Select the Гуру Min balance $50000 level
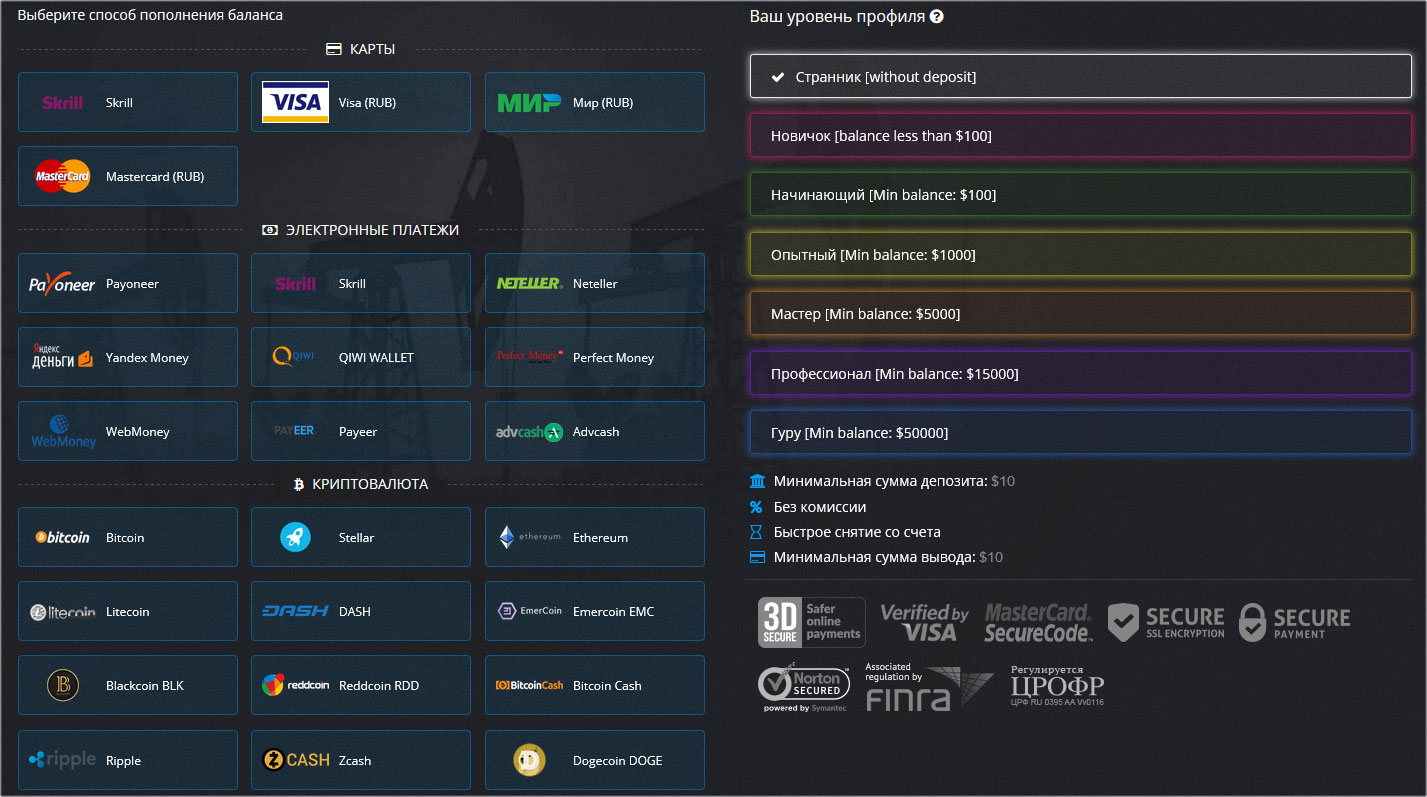 [1080, 433]
